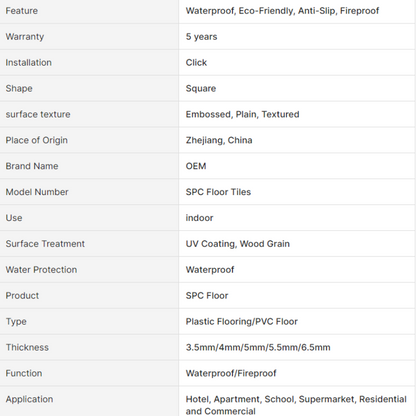Click the 'indoor' use value

point(199,218)
